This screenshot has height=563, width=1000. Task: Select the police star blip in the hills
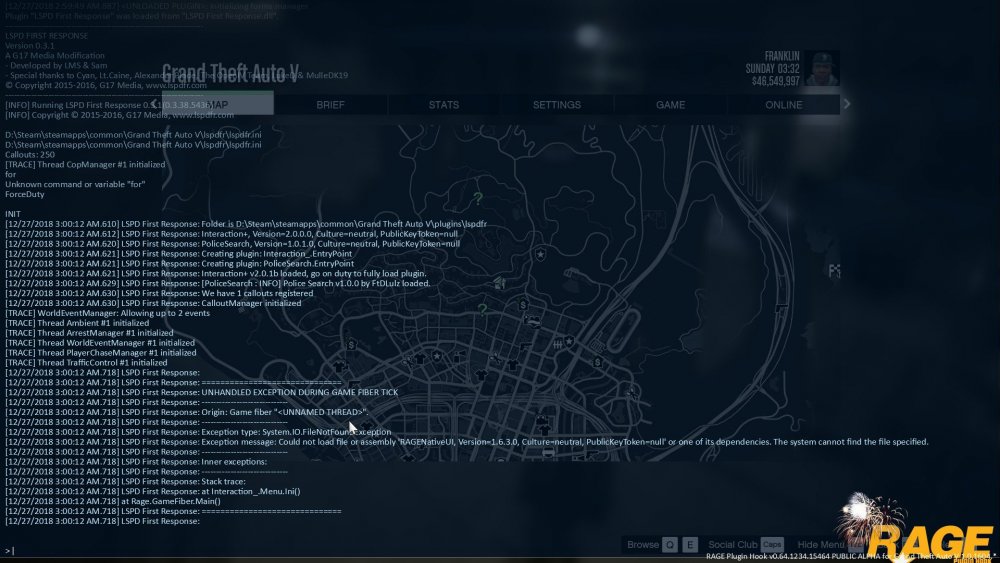(x=541, y=254)
